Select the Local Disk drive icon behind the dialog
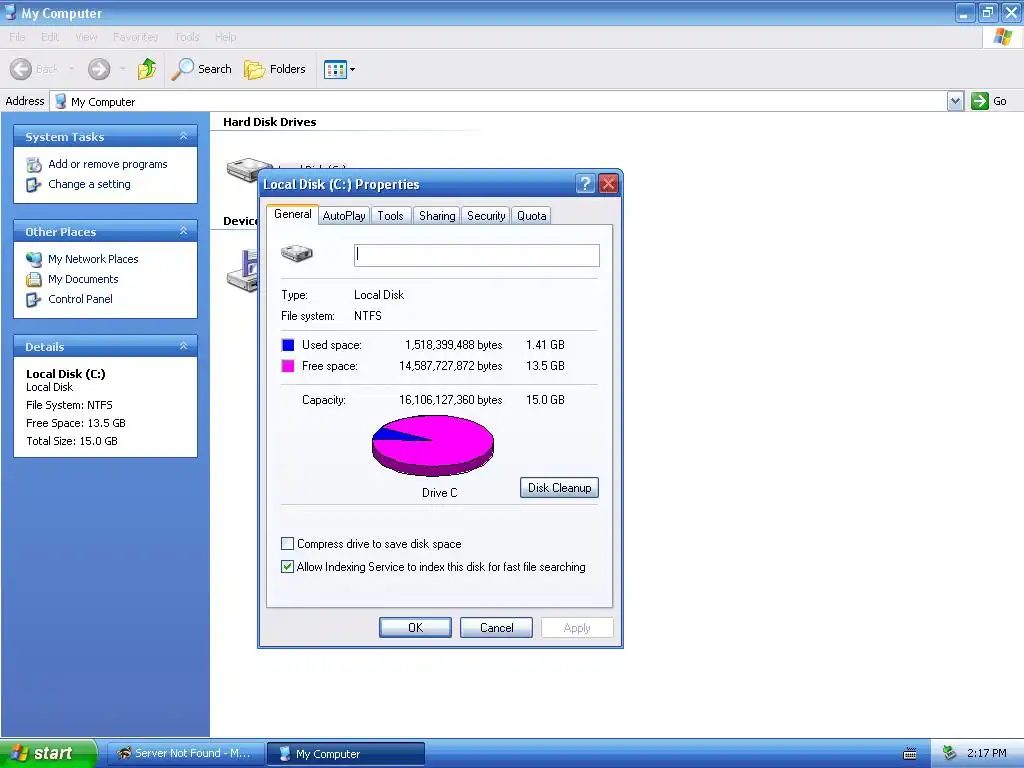1024x768 pixels. [x=242, y=169]
